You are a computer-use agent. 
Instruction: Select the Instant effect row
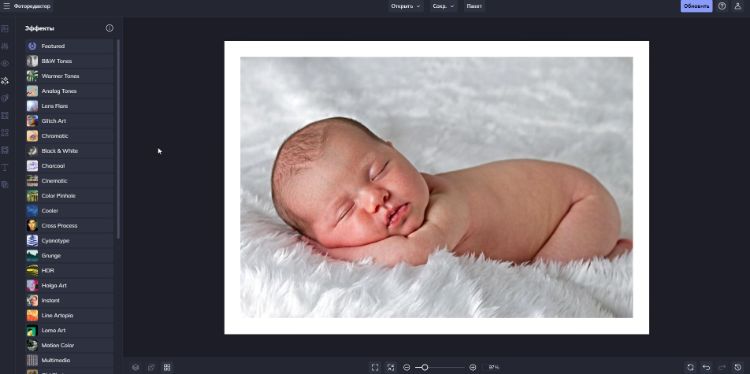69,300
